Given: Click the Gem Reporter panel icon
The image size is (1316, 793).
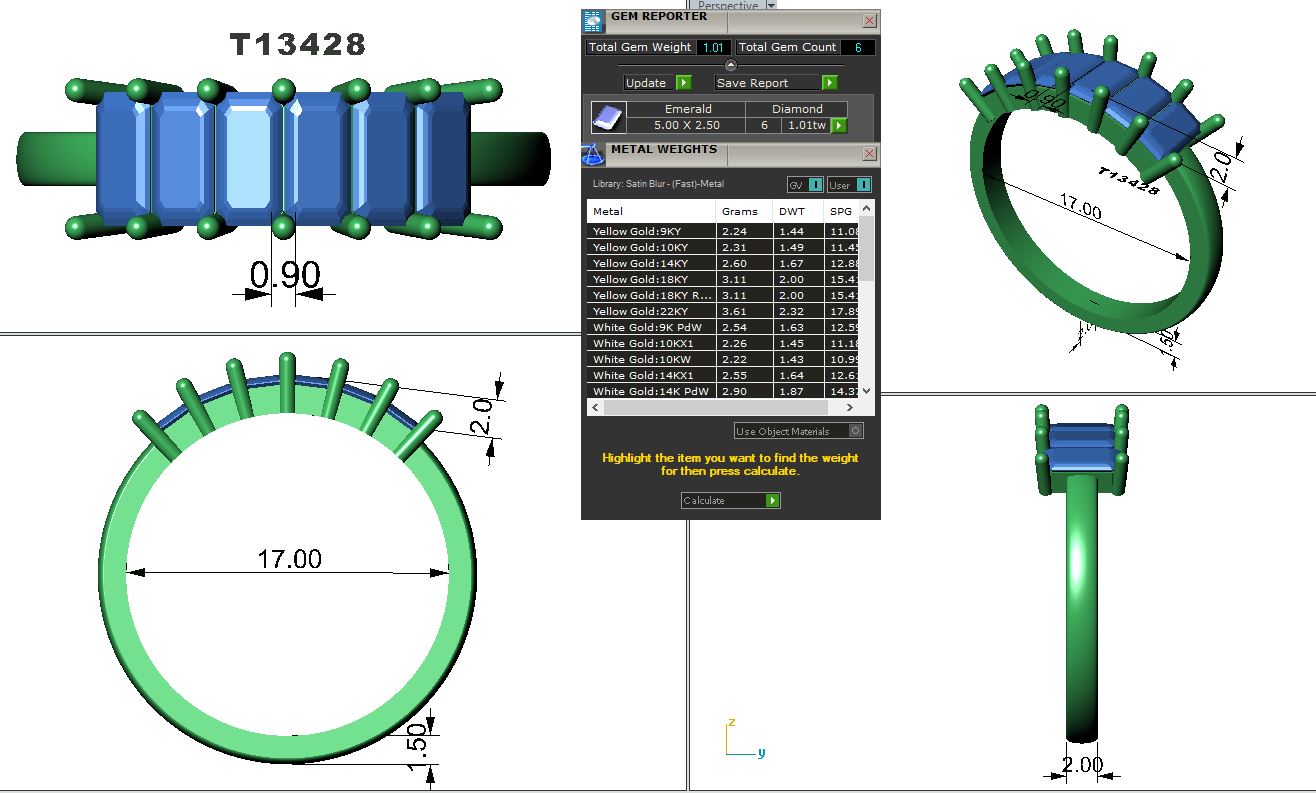Looking at the screenshot, I should click(593, 20).
